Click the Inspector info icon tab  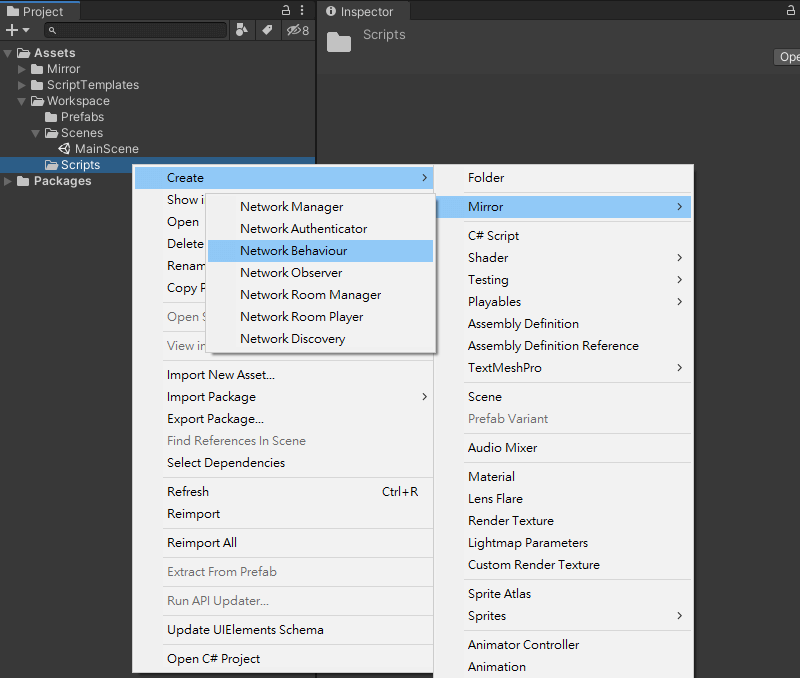[x=331, y=11]
